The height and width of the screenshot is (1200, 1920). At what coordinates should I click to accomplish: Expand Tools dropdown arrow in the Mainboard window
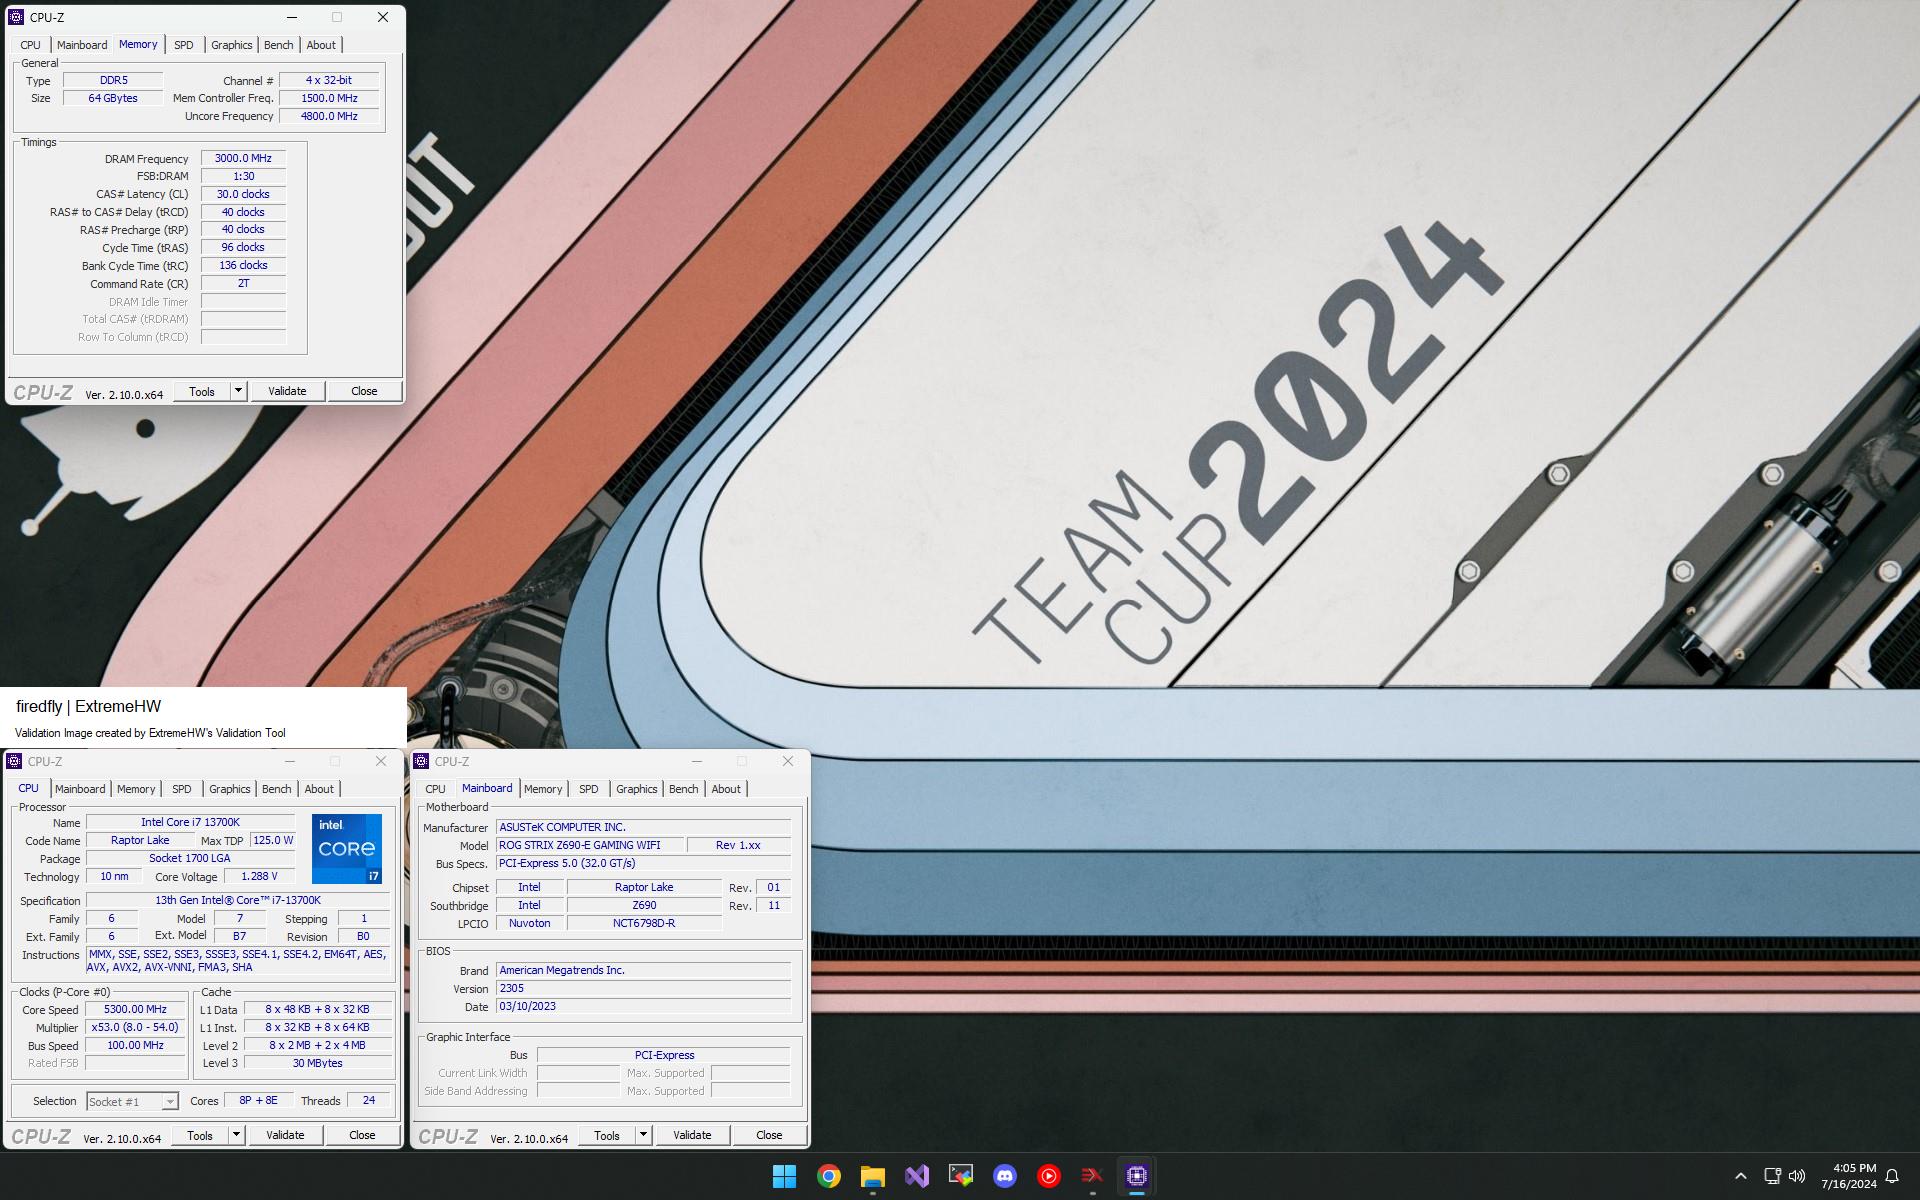point(643,1135)
